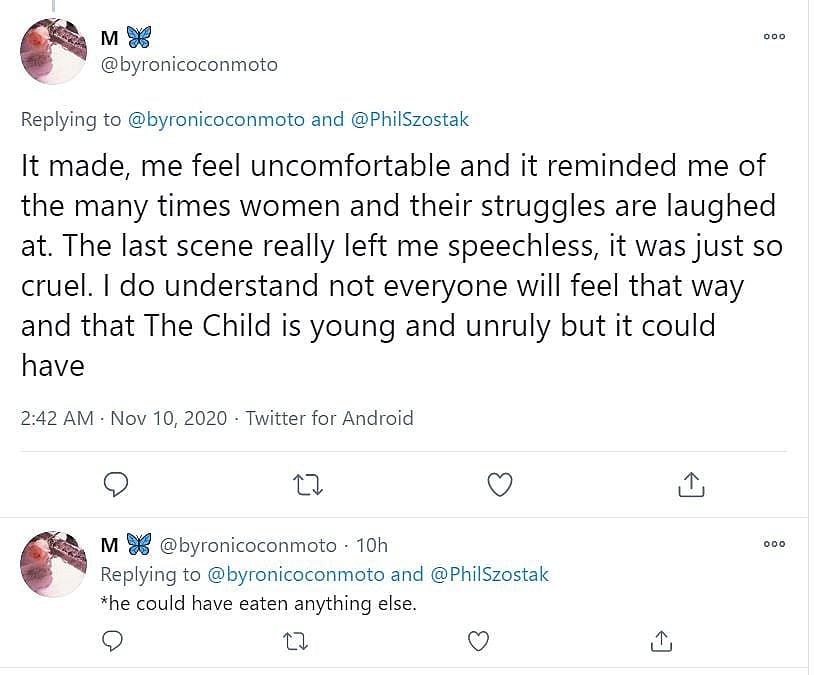Reply to the main tweet

(x=116, y=485)
